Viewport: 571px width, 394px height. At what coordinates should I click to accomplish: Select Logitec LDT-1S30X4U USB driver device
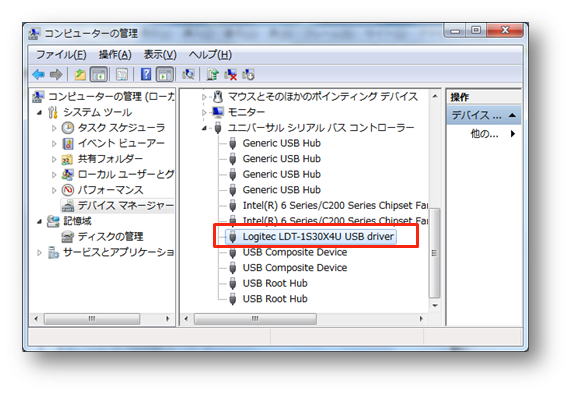311,237
